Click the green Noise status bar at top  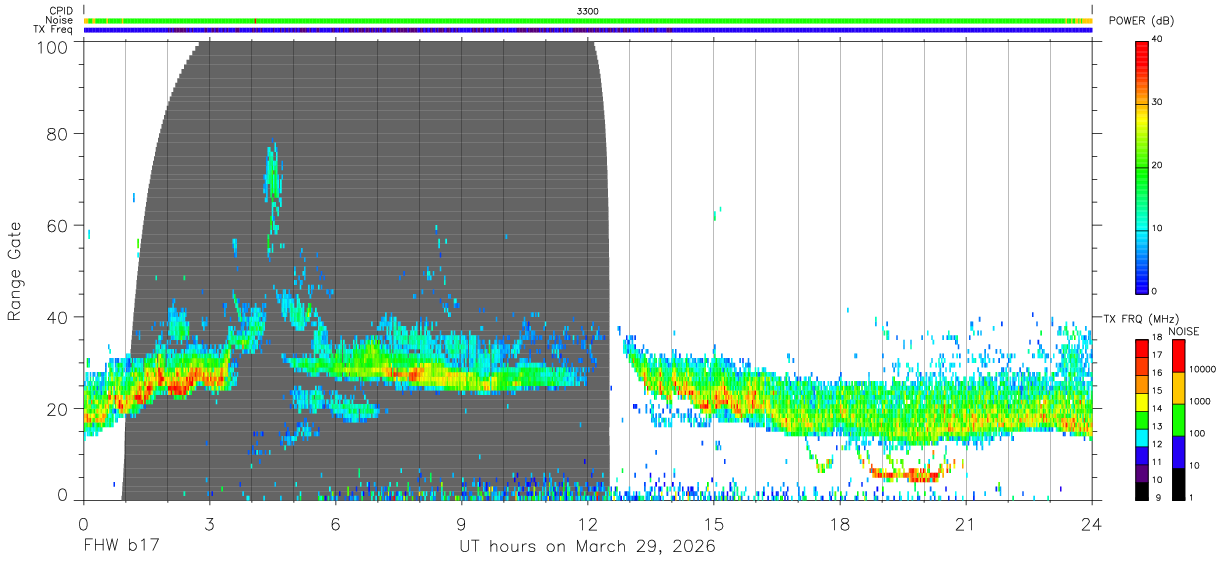point(588,20)
